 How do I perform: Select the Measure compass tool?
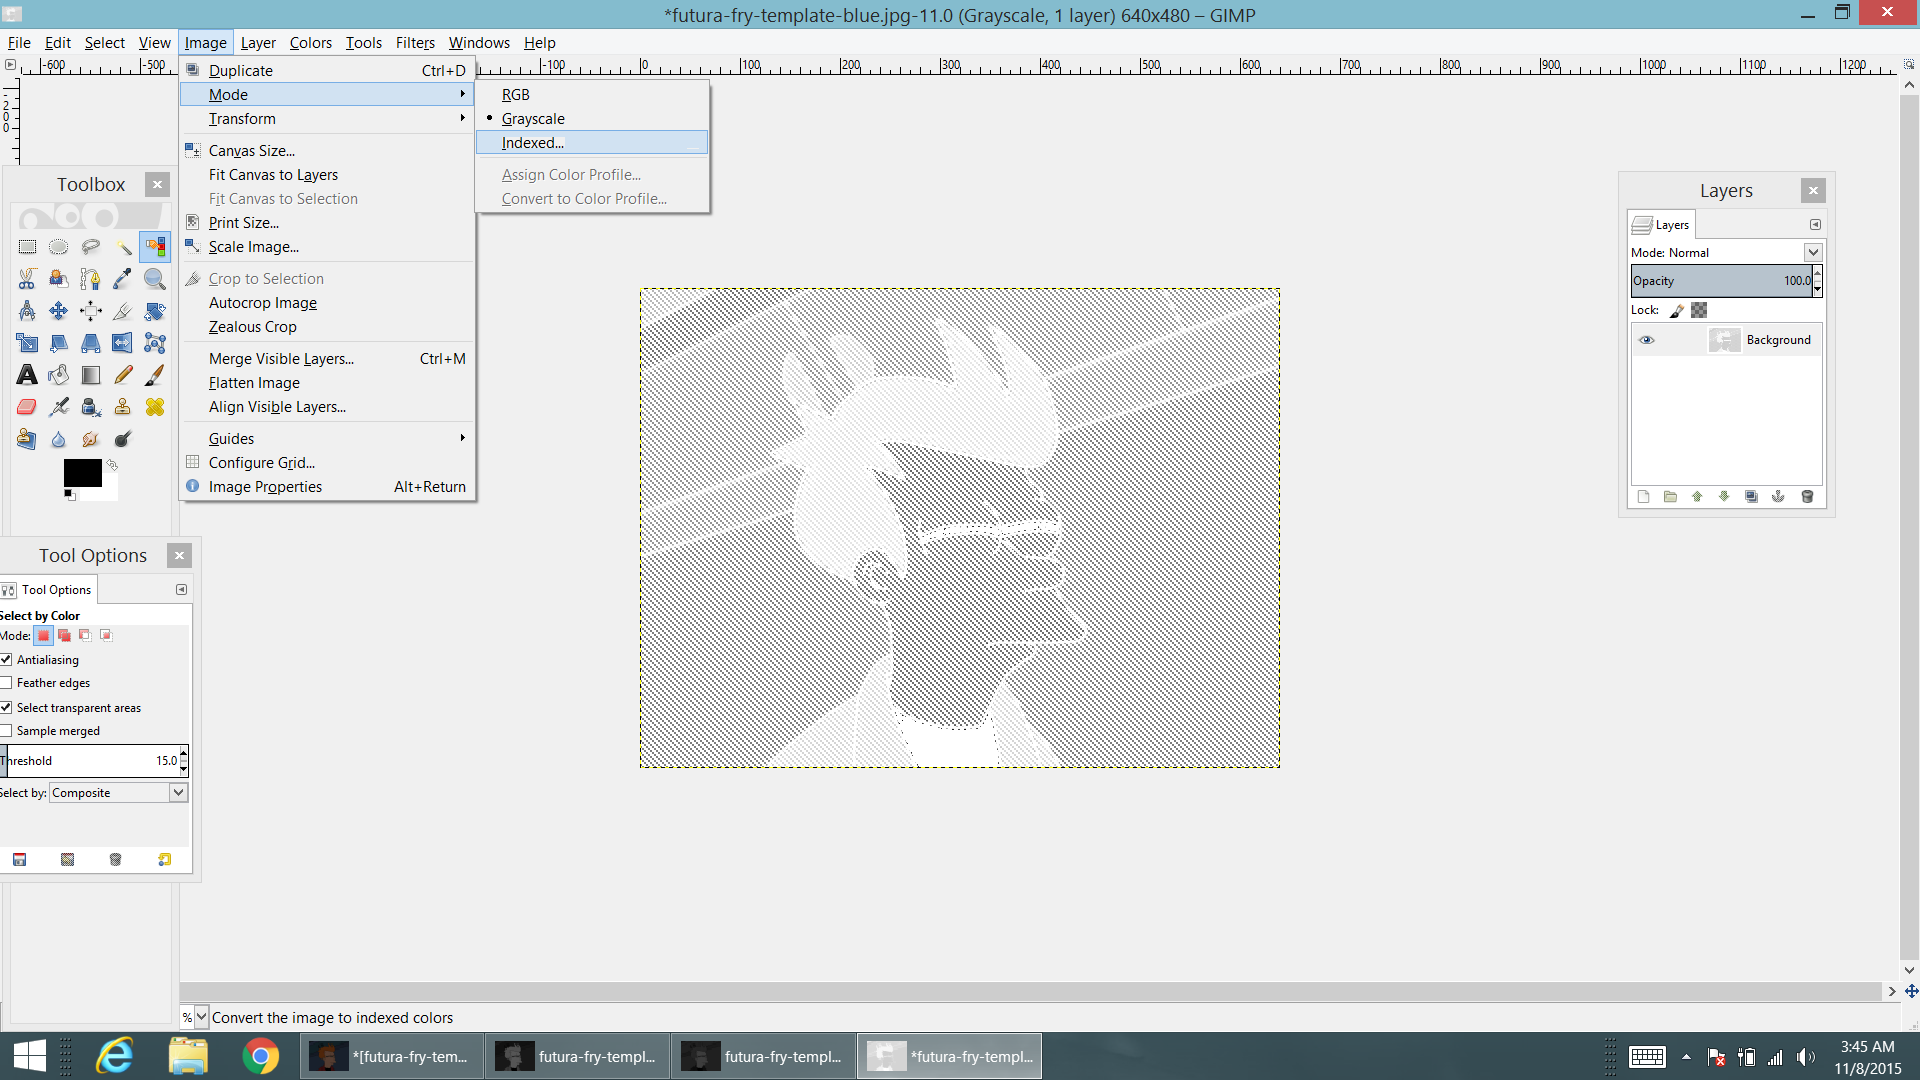click(27, 311)
